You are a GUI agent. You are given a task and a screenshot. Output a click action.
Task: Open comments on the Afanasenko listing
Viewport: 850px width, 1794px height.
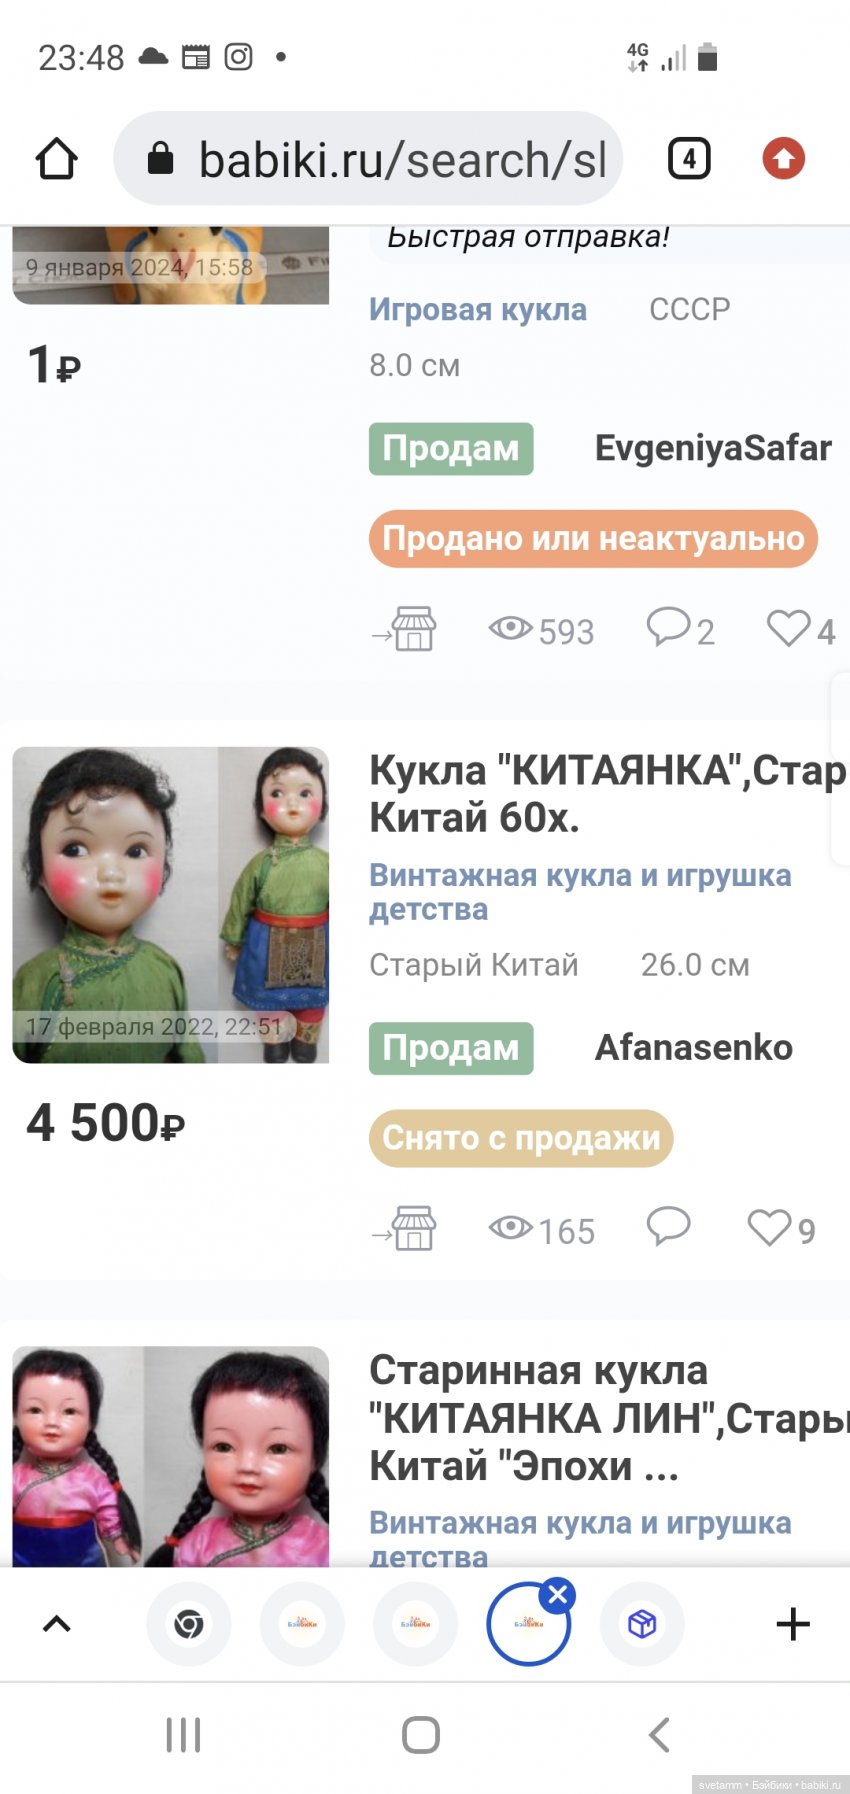[668, 1225]
